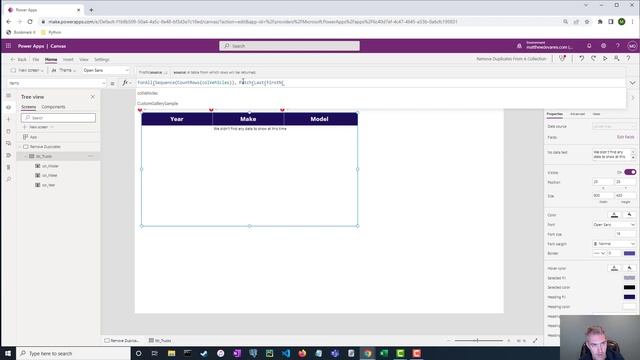Adjust the canvas zoom slider
The width and height of the screenshot is (640, 360).
[478, 340]
